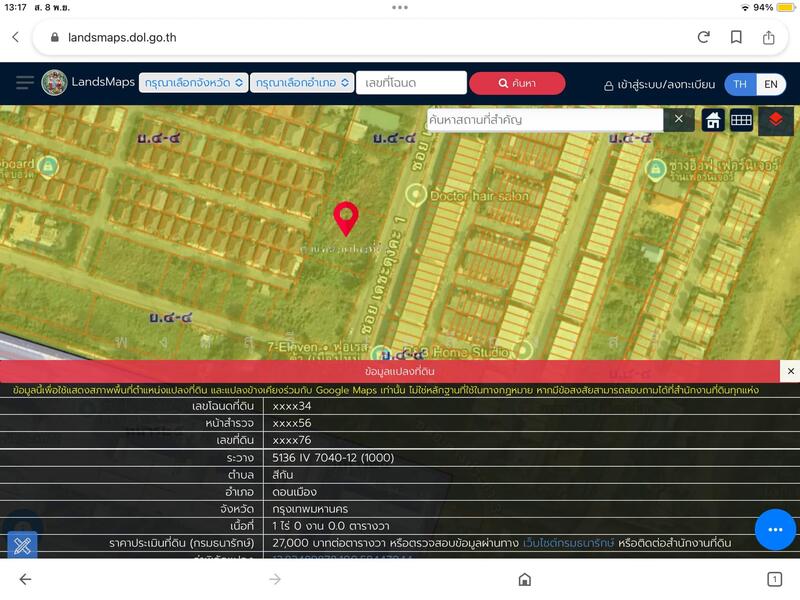Select the measure tool with ruler and pencil
The height and width of the screenshot is (600, 800).
[23, 546]
